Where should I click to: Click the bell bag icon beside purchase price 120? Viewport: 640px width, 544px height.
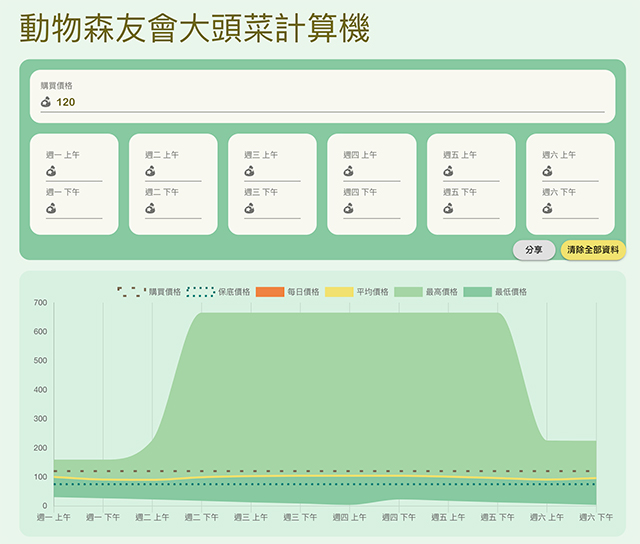[x=46, y=102]
